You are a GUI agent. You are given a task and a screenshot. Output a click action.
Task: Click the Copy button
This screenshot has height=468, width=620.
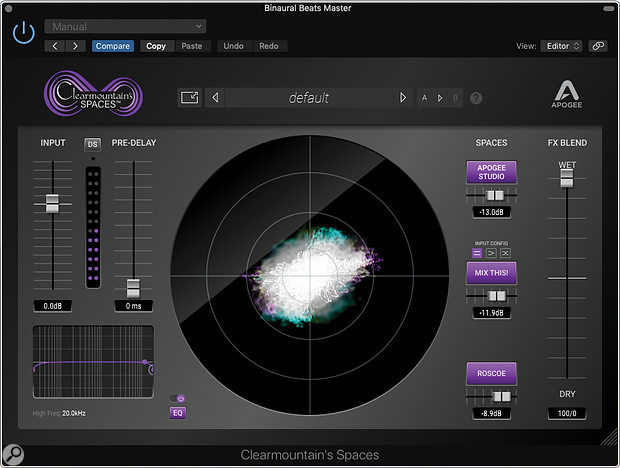coord(156,46)
